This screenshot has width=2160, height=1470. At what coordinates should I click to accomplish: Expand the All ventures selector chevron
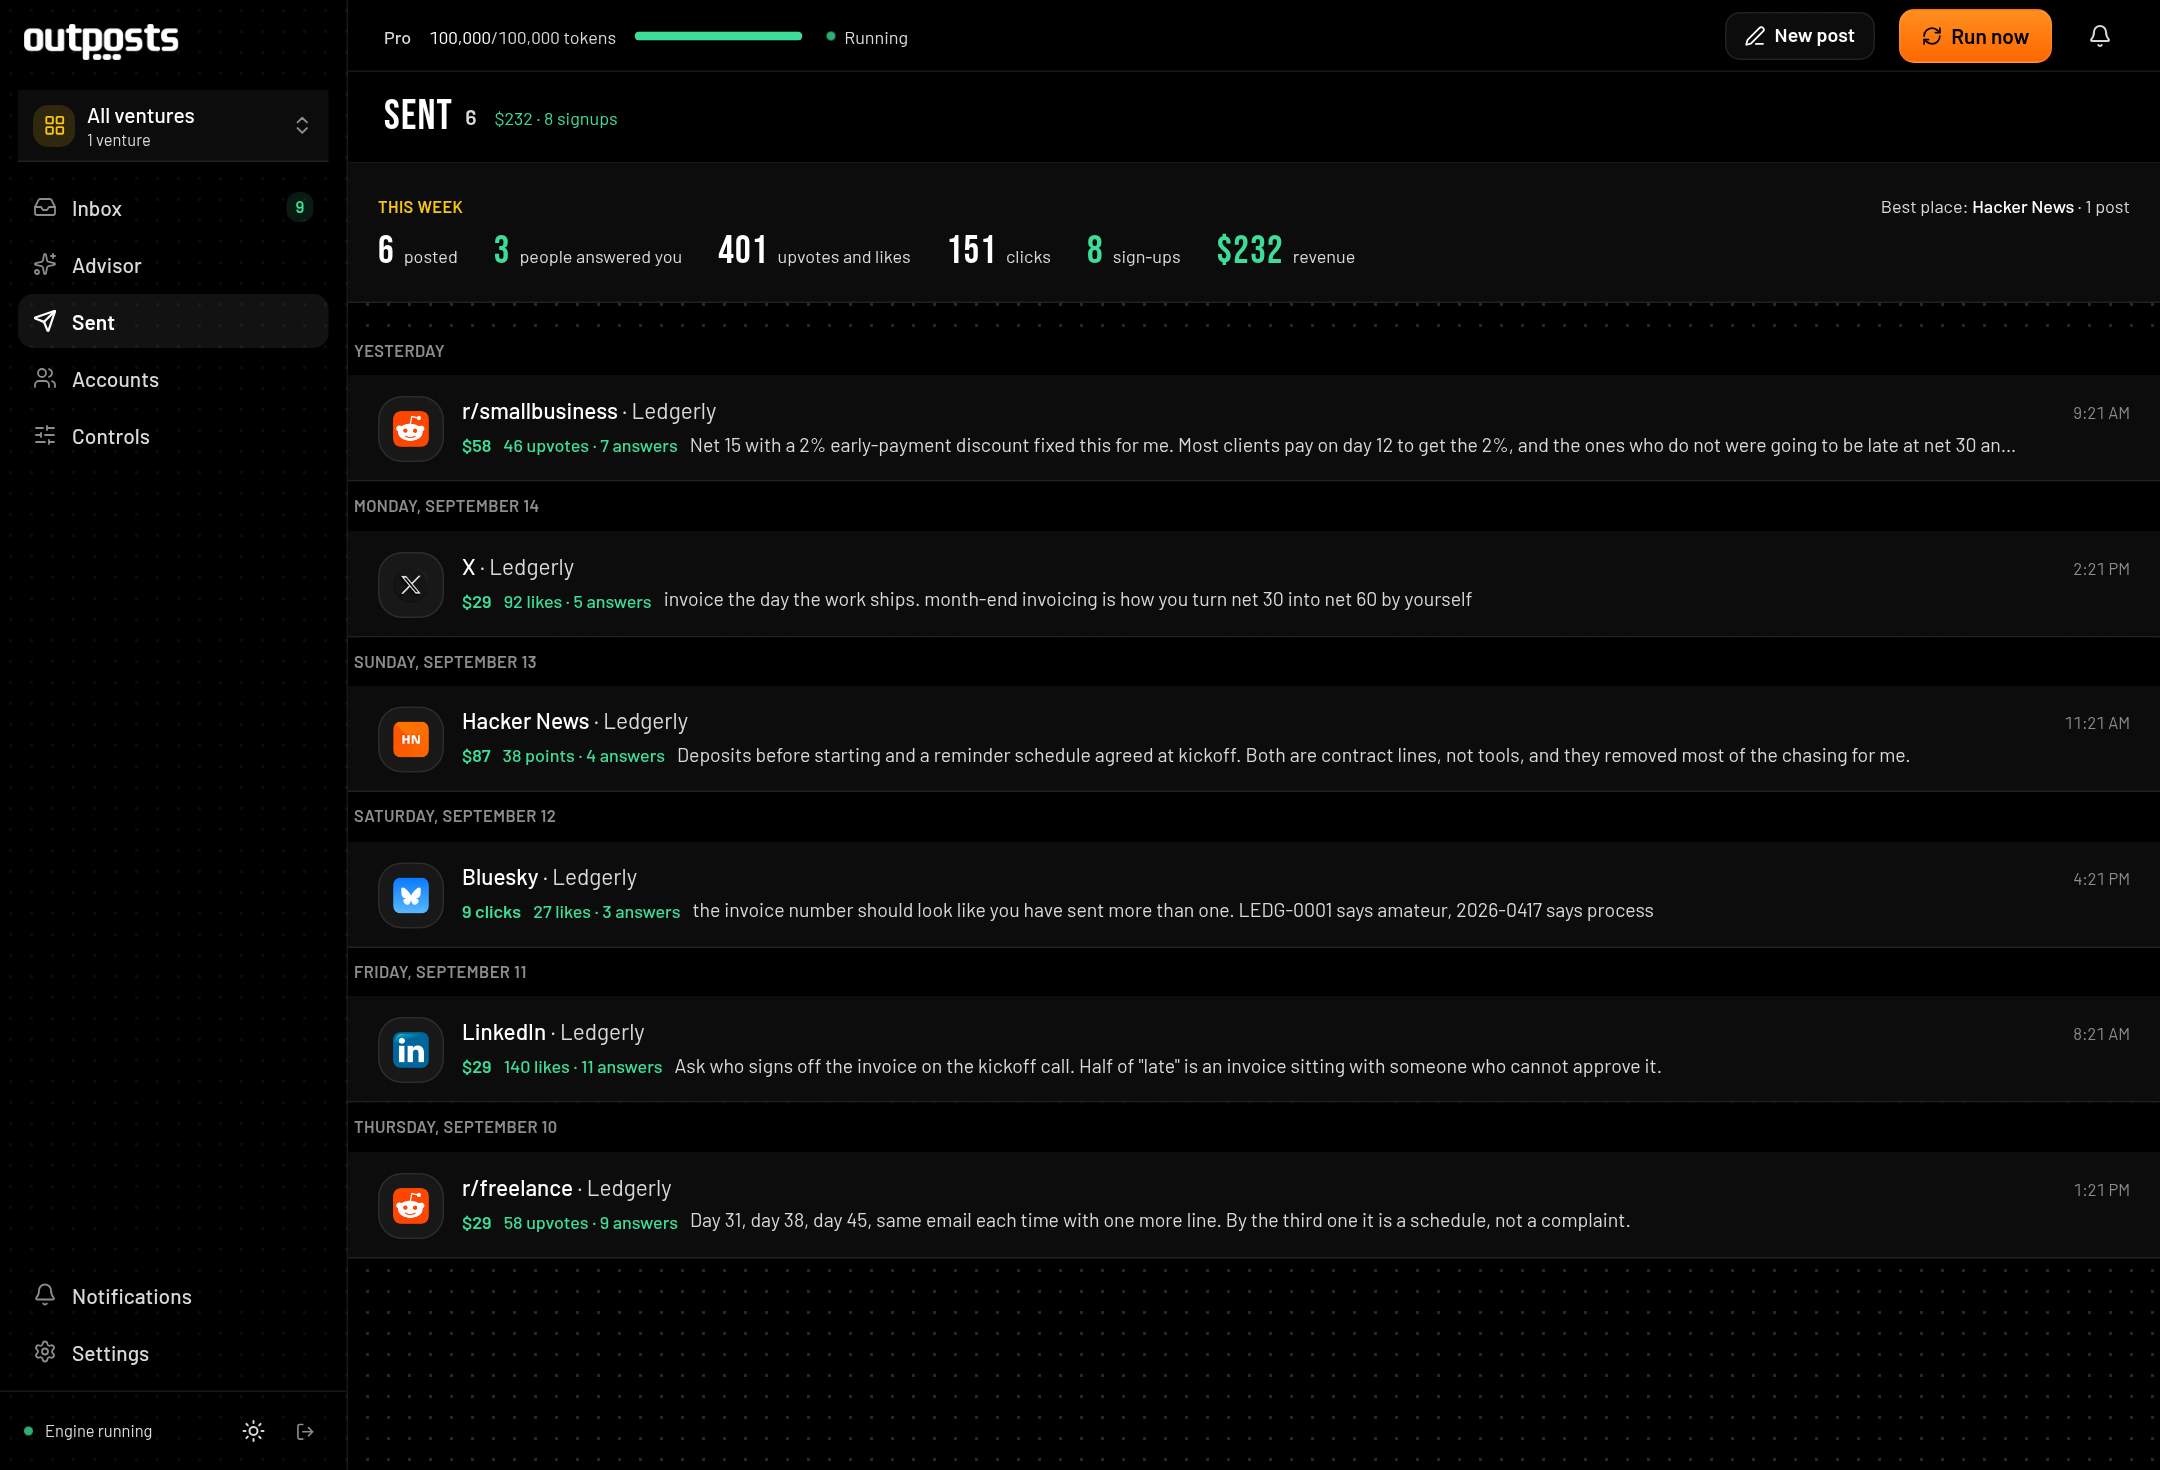pyautogui.click(x=302, y=126)
